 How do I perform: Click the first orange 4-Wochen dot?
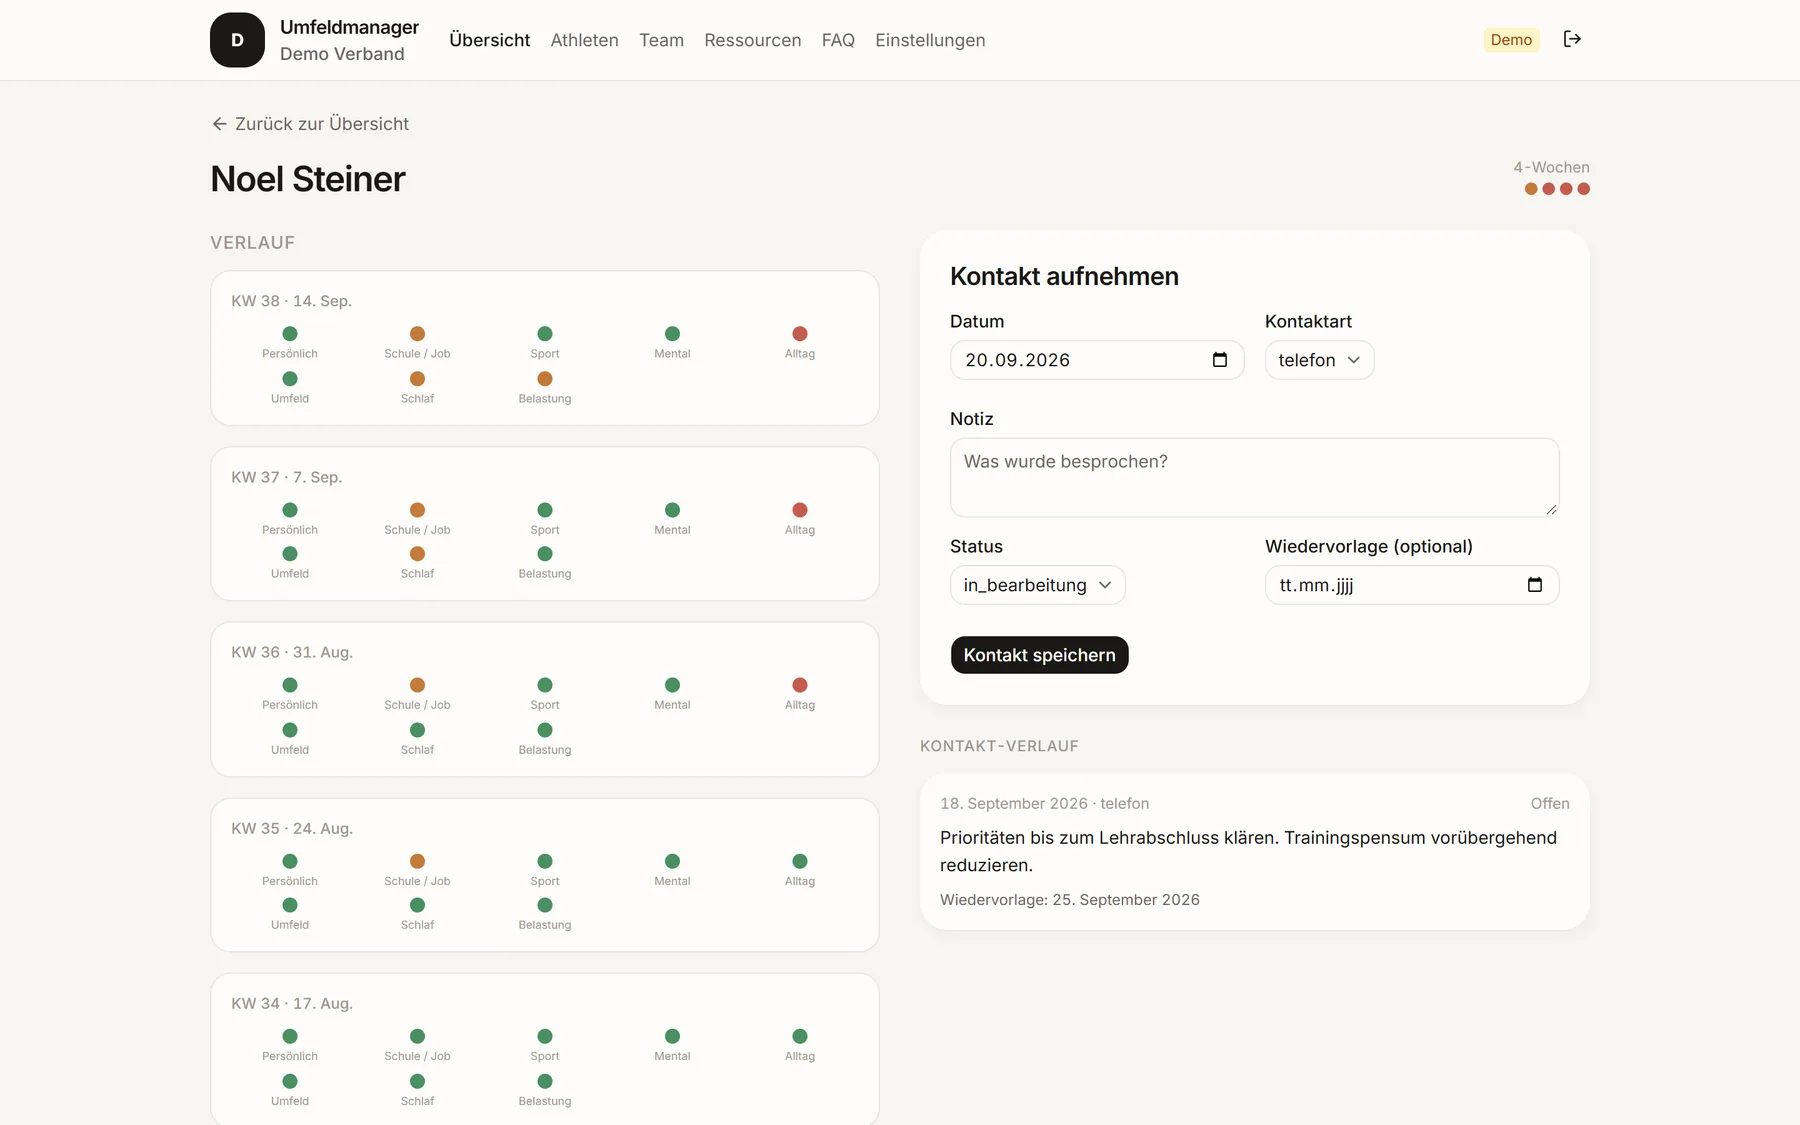pyautogui.click(x=1531, y=189)
